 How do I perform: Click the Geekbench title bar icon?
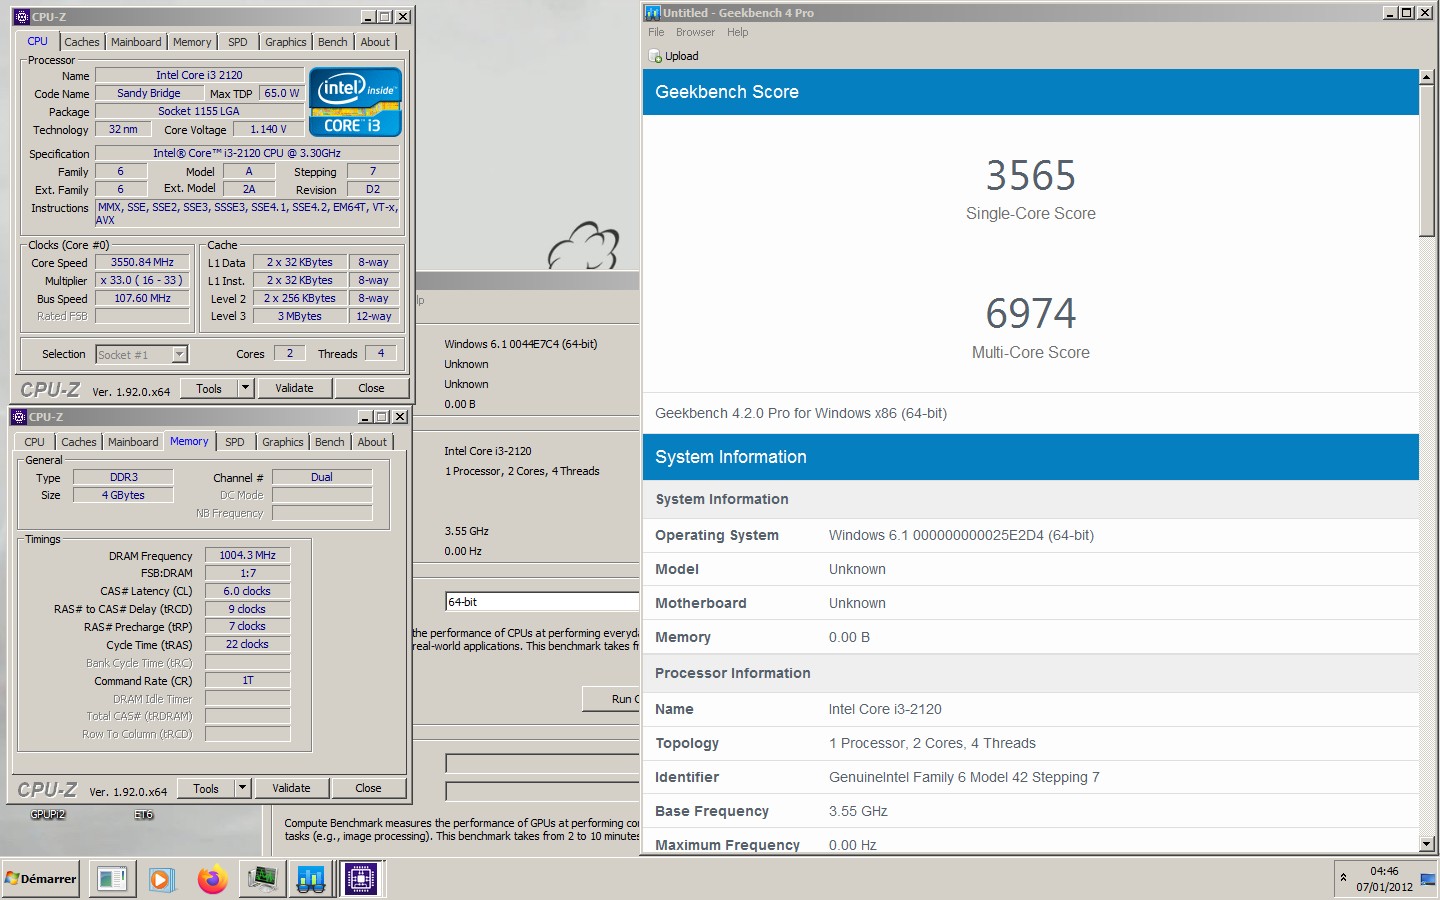pyautogui.click(x=653, y=13)
